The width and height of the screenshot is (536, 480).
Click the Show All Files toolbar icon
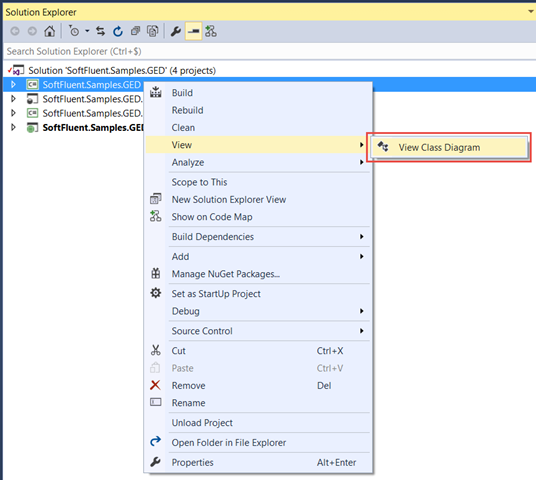152,31
